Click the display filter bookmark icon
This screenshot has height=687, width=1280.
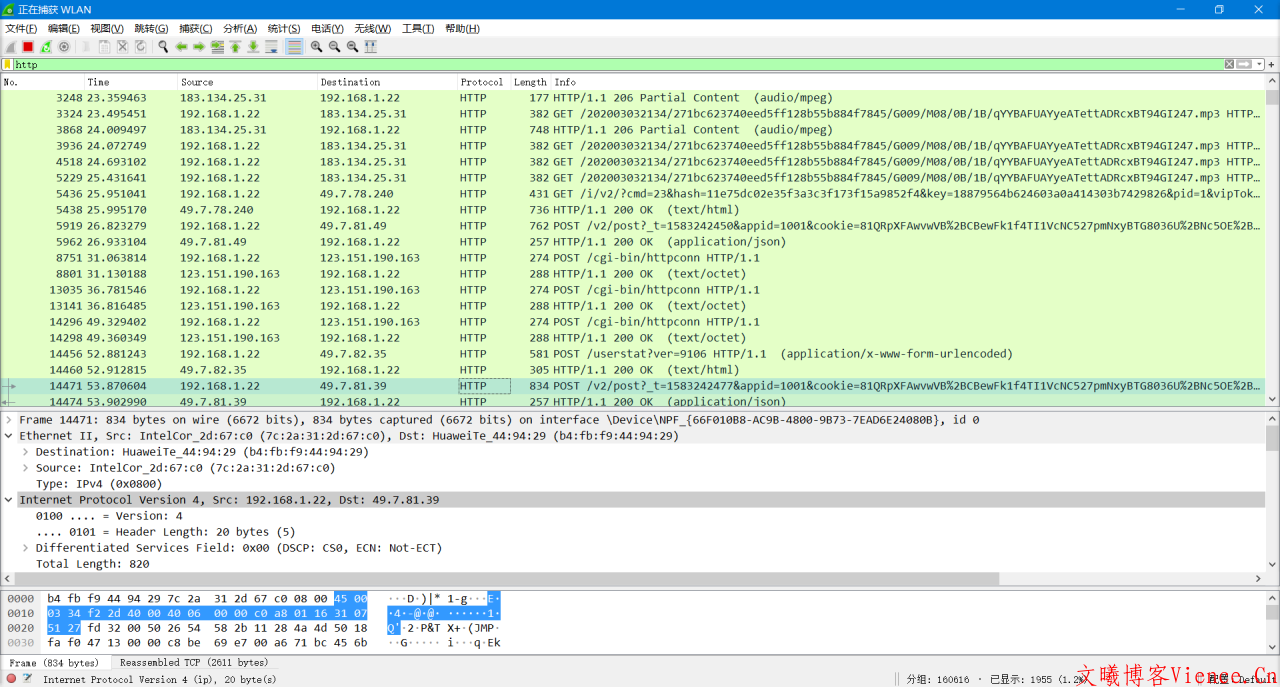click(7, 65)
